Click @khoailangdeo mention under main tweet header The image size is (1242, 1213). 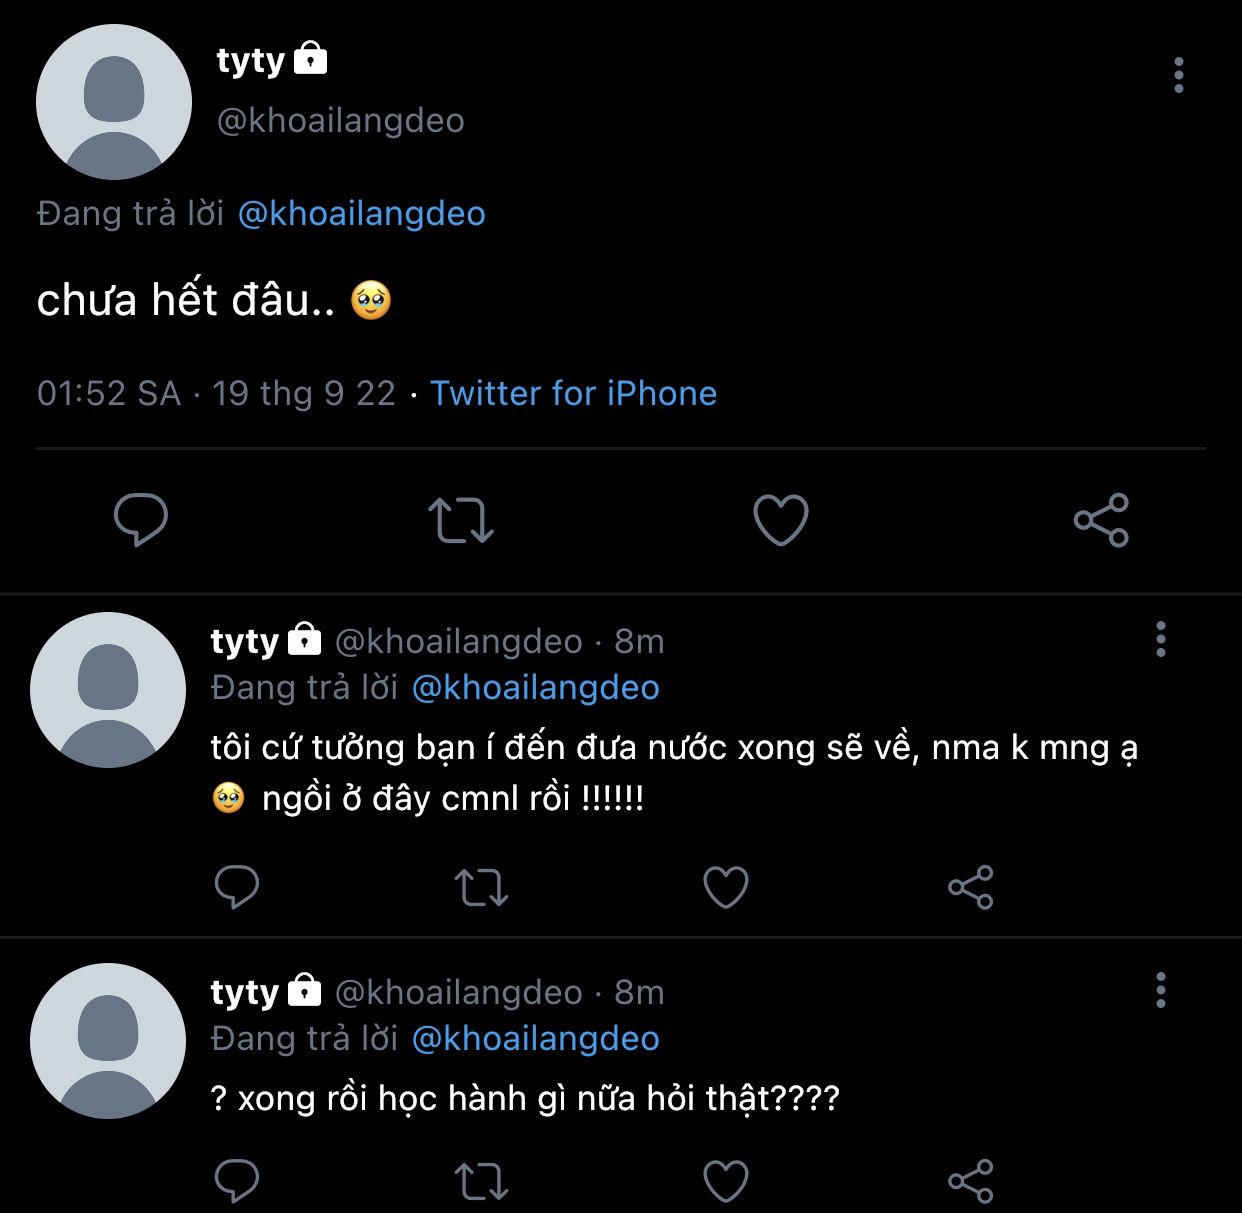[361, 213]
